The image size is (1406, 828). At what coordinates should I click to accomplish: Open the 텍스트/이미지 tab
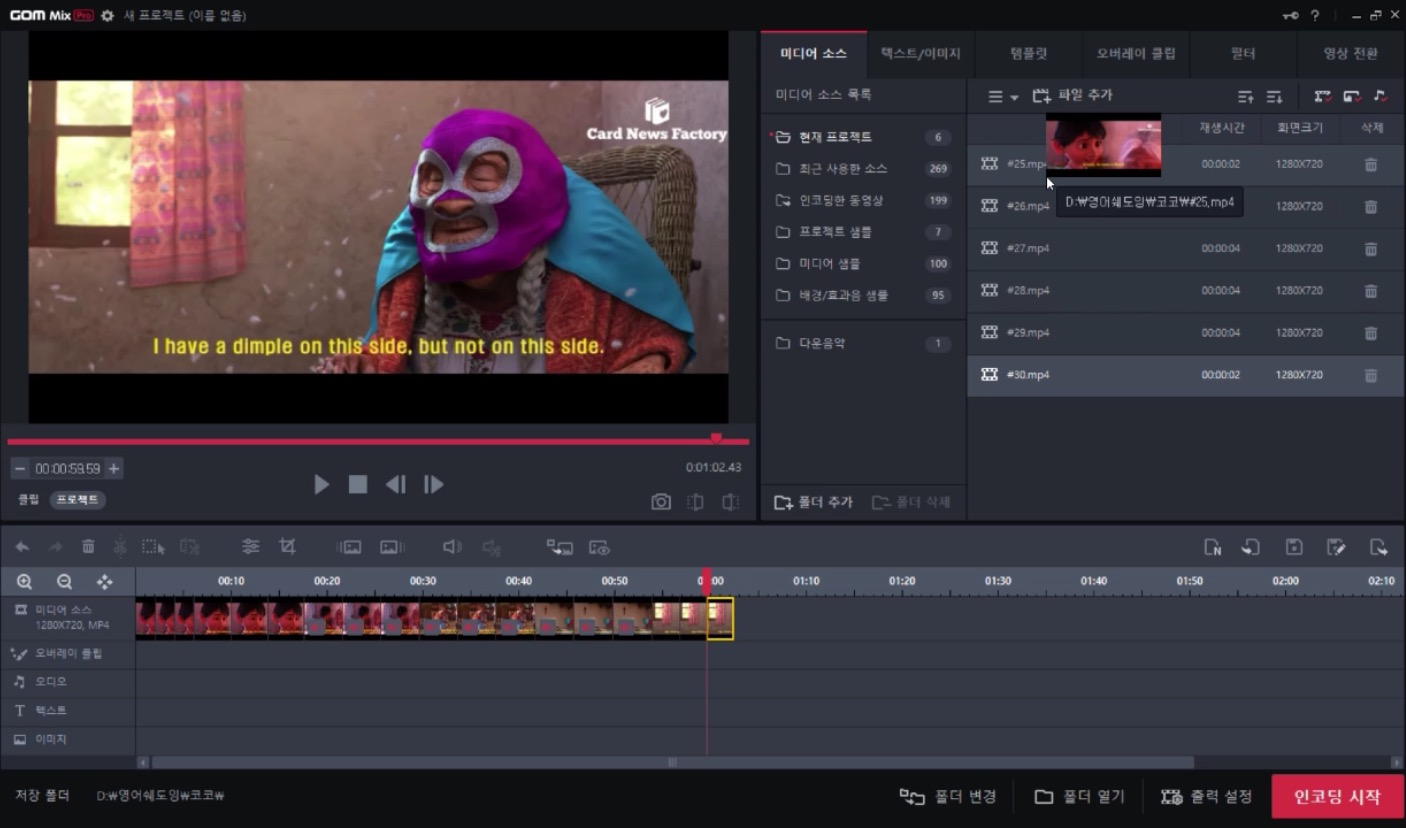(920, 54)
